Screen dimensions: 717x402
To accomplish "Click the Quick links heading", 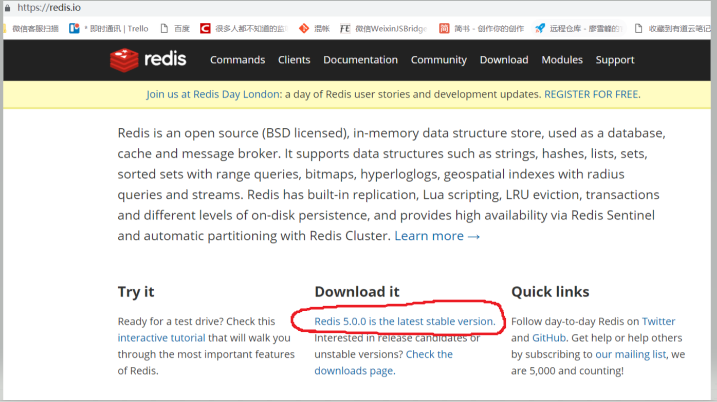I will pos(550,292).
